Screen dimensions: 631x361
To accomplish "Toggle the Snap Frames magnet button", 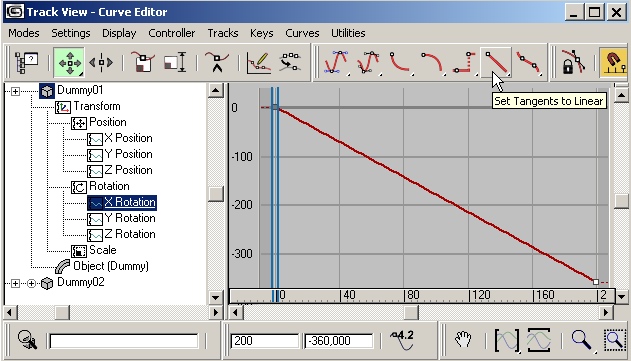I will [613, 62].
